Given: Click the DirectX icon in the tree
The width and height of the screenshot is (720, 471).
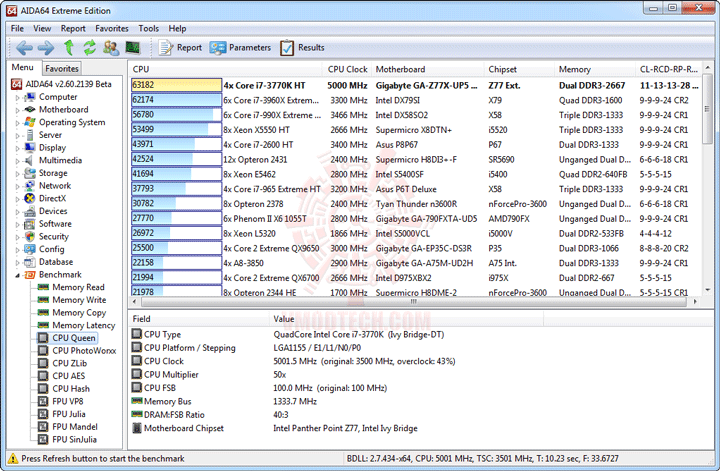Looking at the screenshot, I should pos(30,198).
